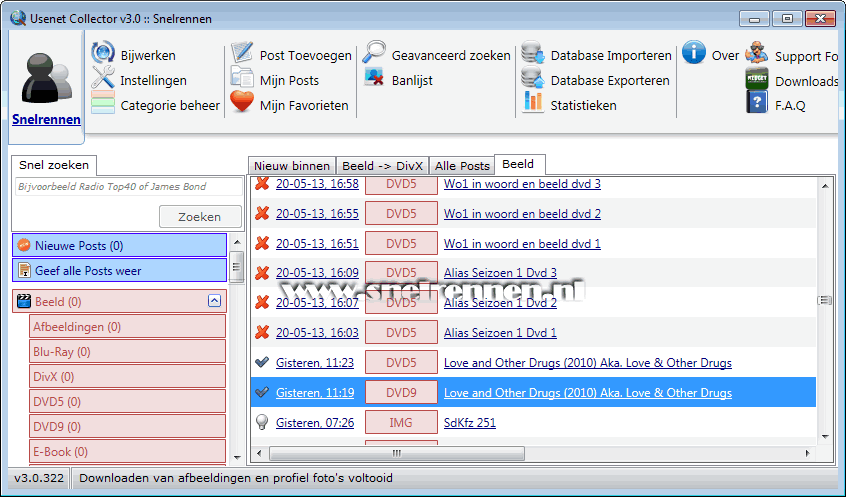
Task: Open the Beeld -> DivX tab
Action: pyautogui.click(x=382, y=166)
